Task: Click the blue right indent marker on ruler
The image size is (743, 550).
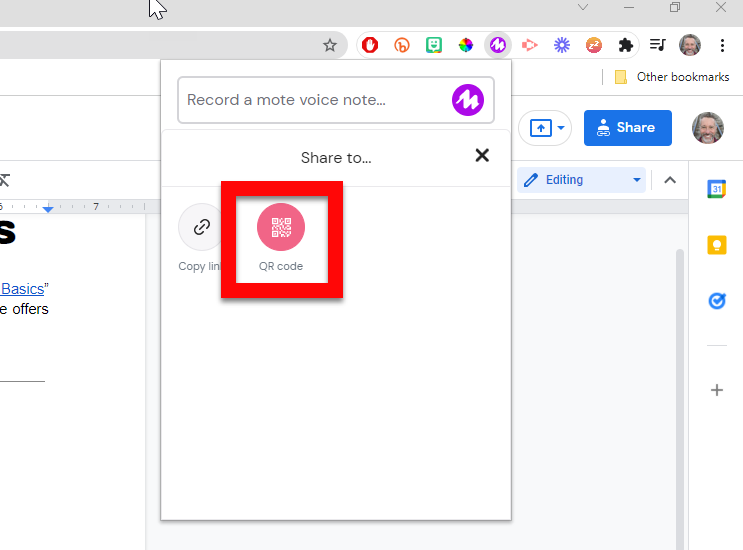Action: coord(48,208)
